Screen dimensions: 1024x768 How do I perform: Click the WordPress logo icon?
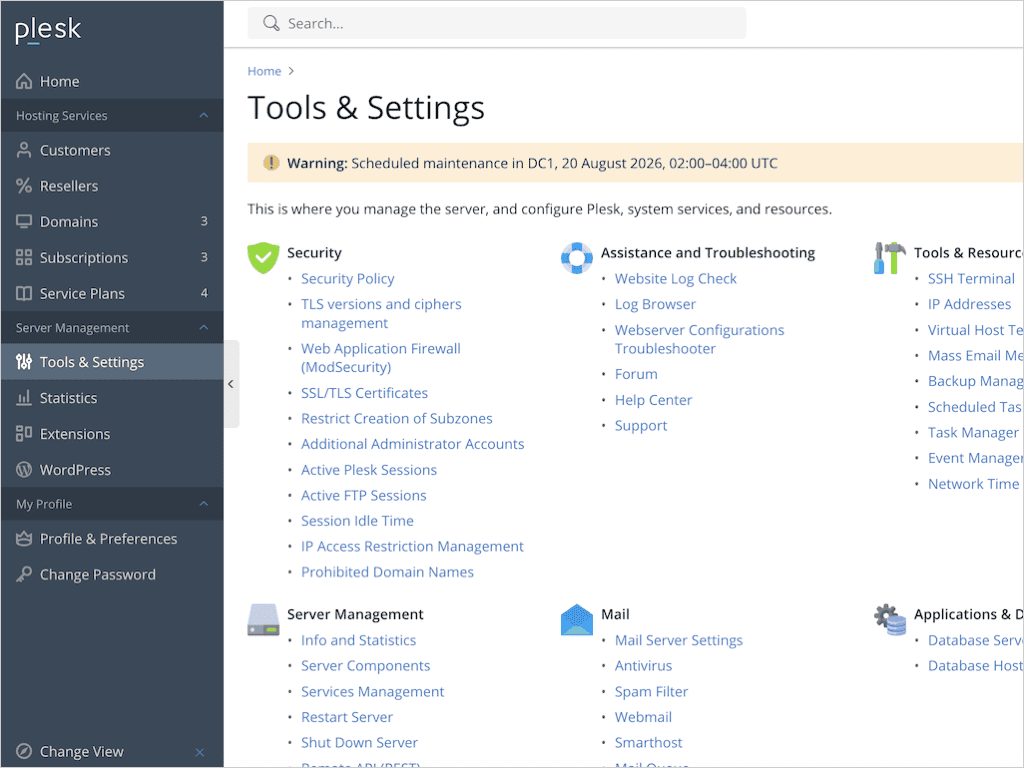point(24,470)
